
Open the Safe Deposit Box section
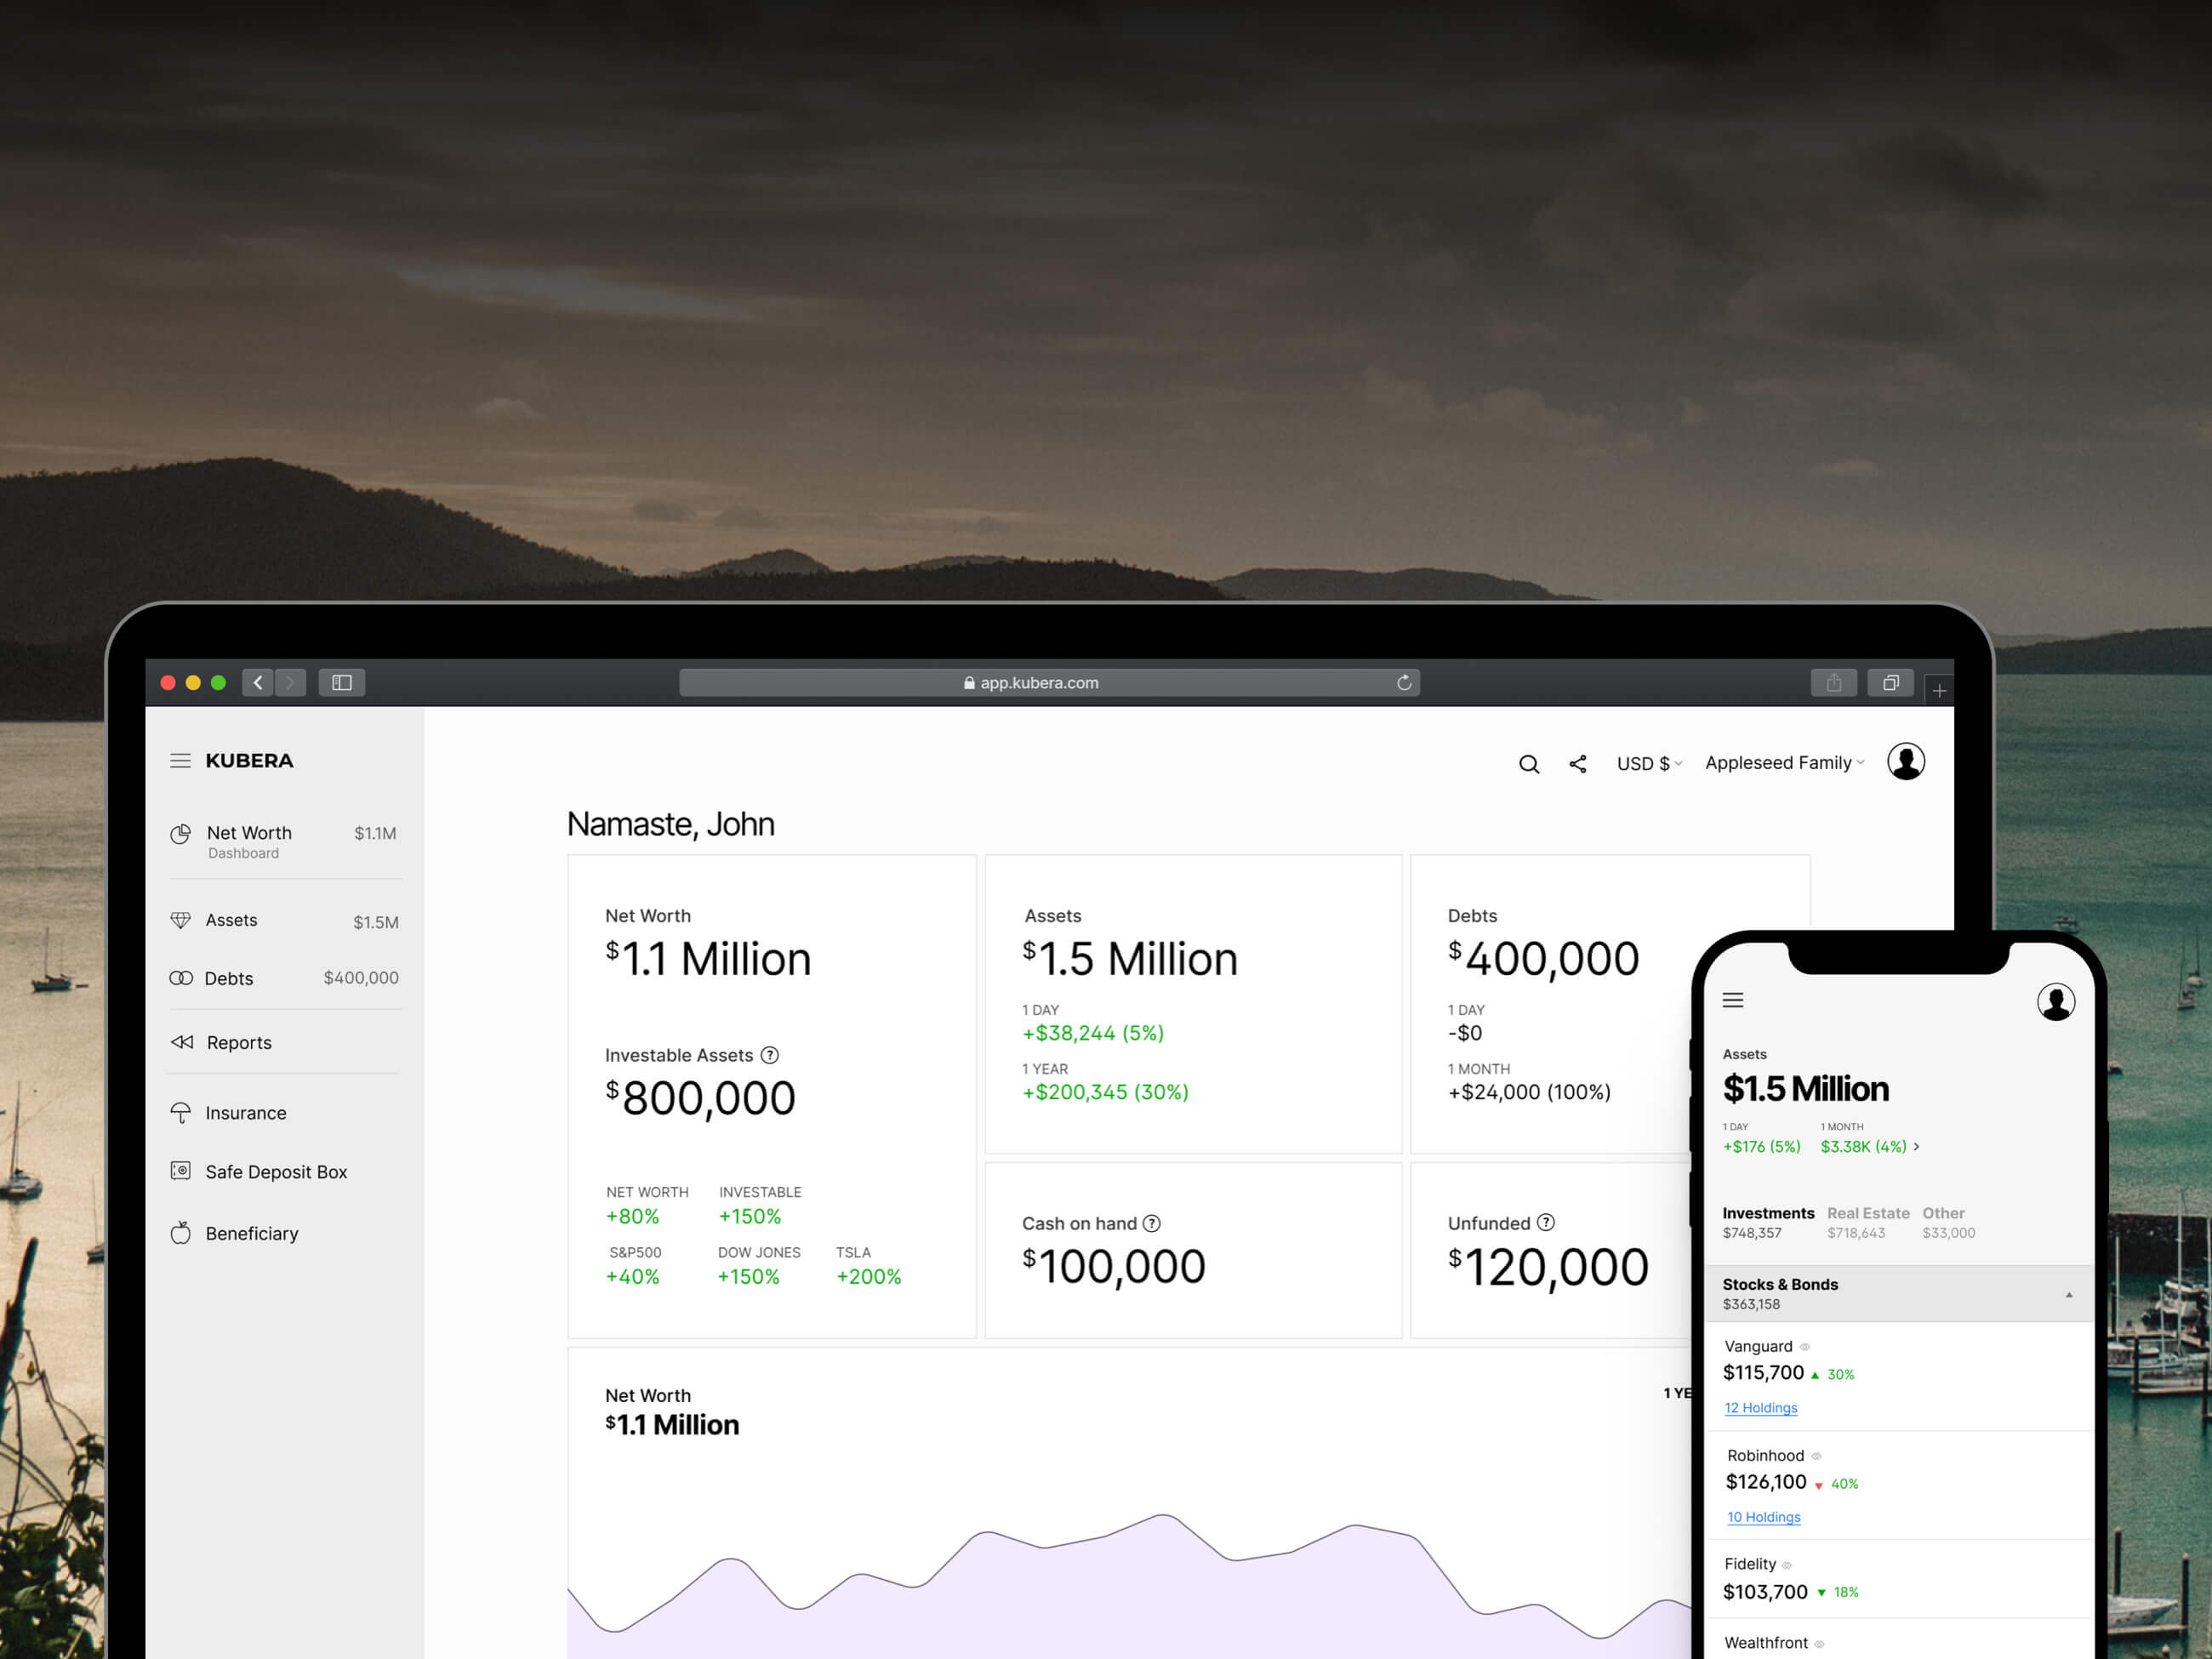point(181,1171)
